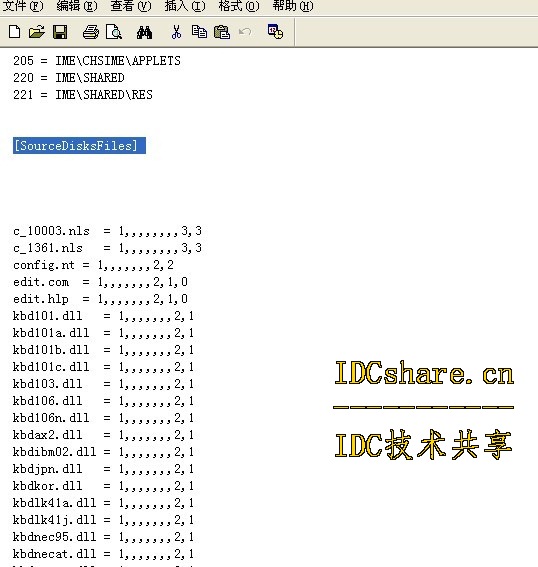Click the kbd101.dll line
538x567 pixels.
(103, 316)
